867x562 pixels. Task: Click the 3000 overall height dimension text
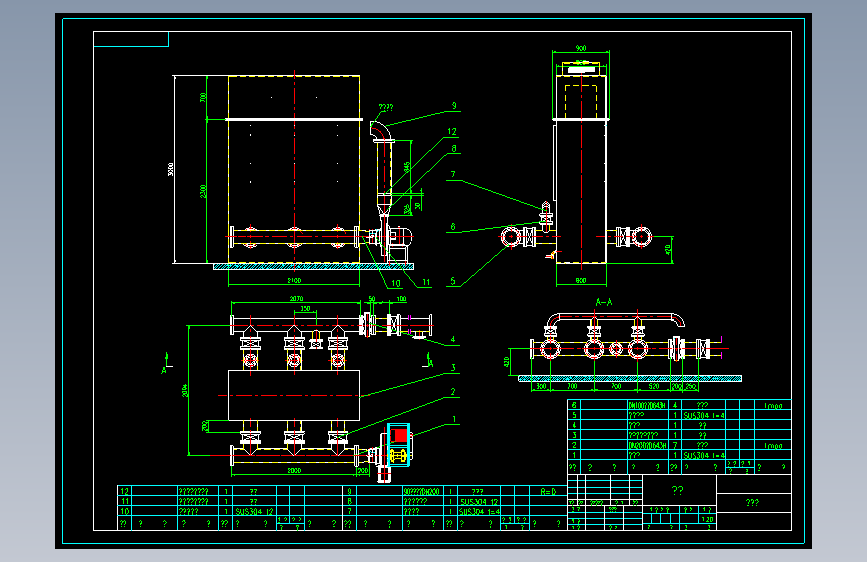tap(171, 169)
